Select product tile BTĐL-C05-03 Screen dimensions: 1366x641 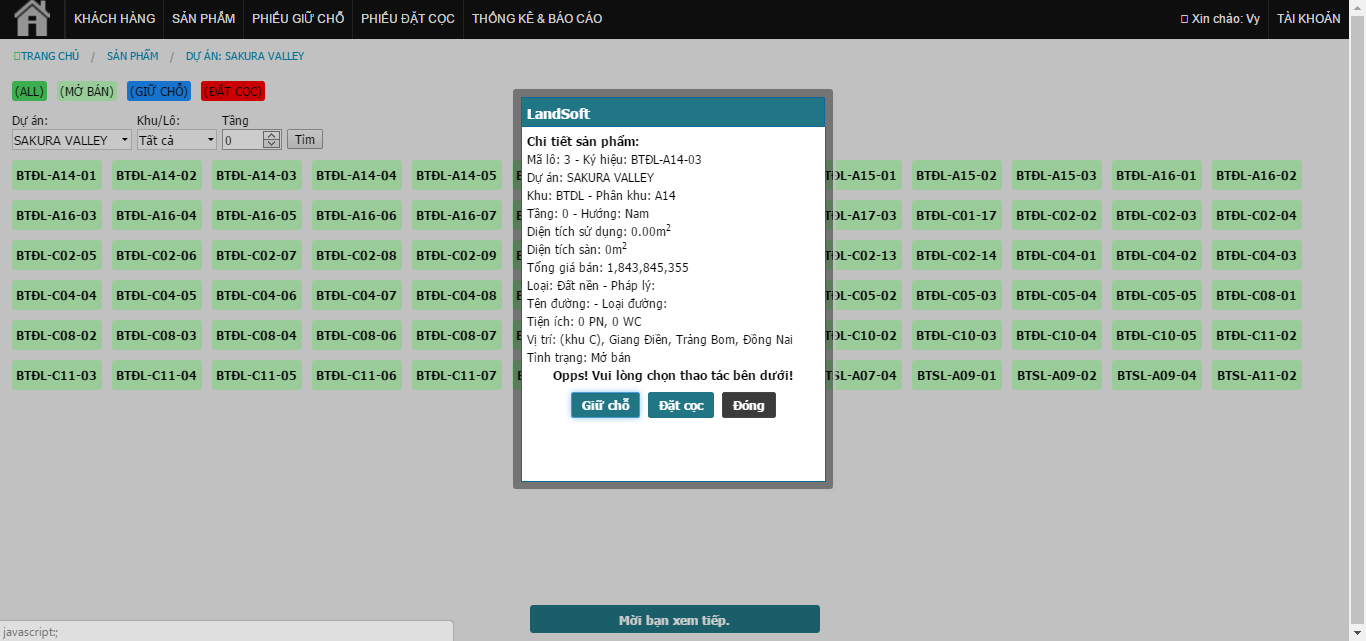point(957,296)
